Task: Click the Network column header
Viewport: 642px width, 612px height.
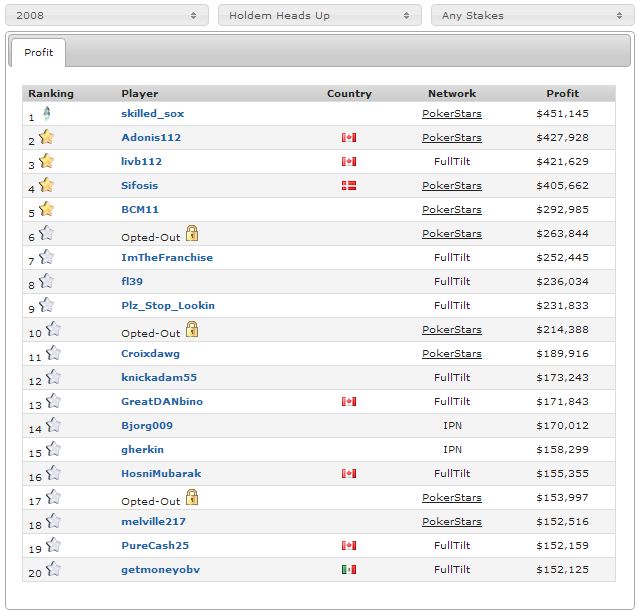Action: 452,94
